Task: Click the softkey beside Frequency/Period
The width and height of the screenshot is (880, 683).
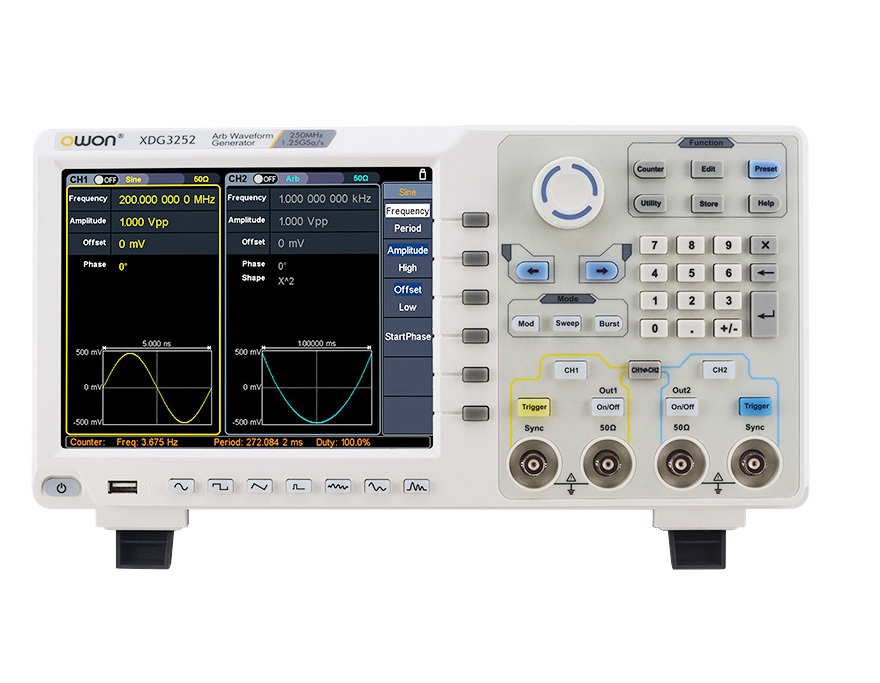Action: pyautogui.click(x=475, y=220)
